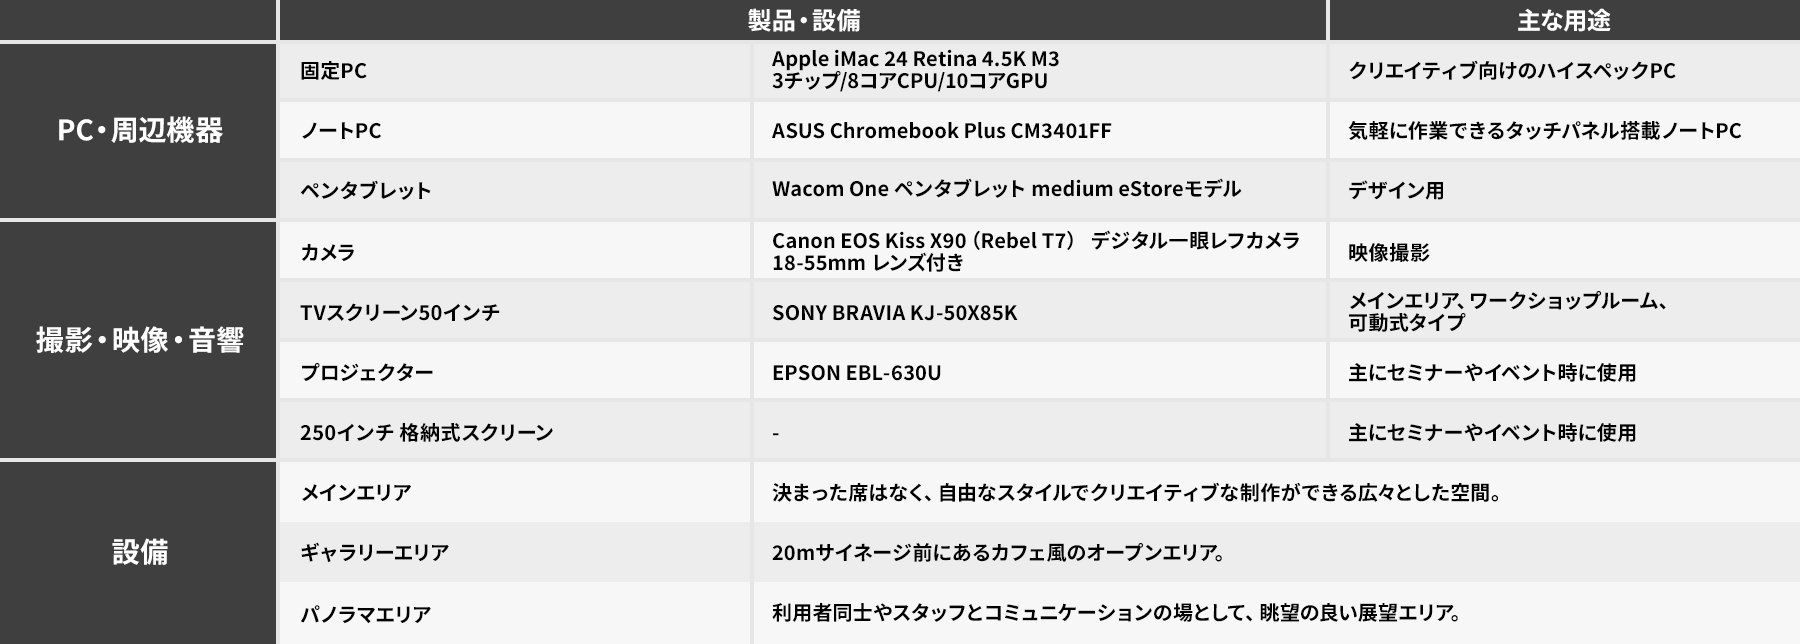Click the 250インチ 格納式スクリーン label
1800x644 pixels.
click(x=427, y=433)
